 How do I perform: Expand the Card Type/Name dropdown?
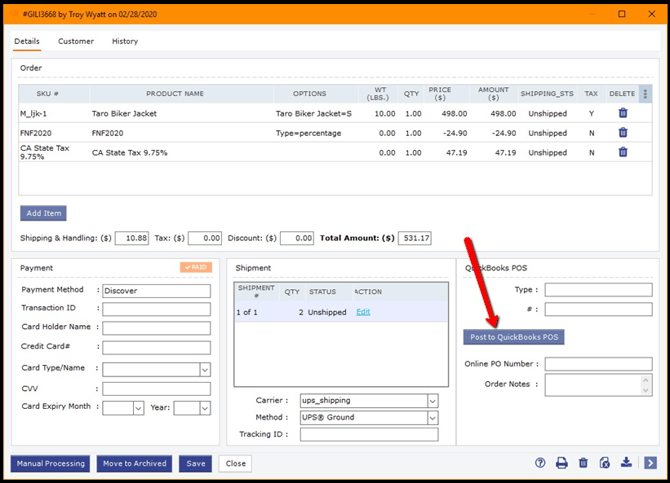tap(205, 369)
